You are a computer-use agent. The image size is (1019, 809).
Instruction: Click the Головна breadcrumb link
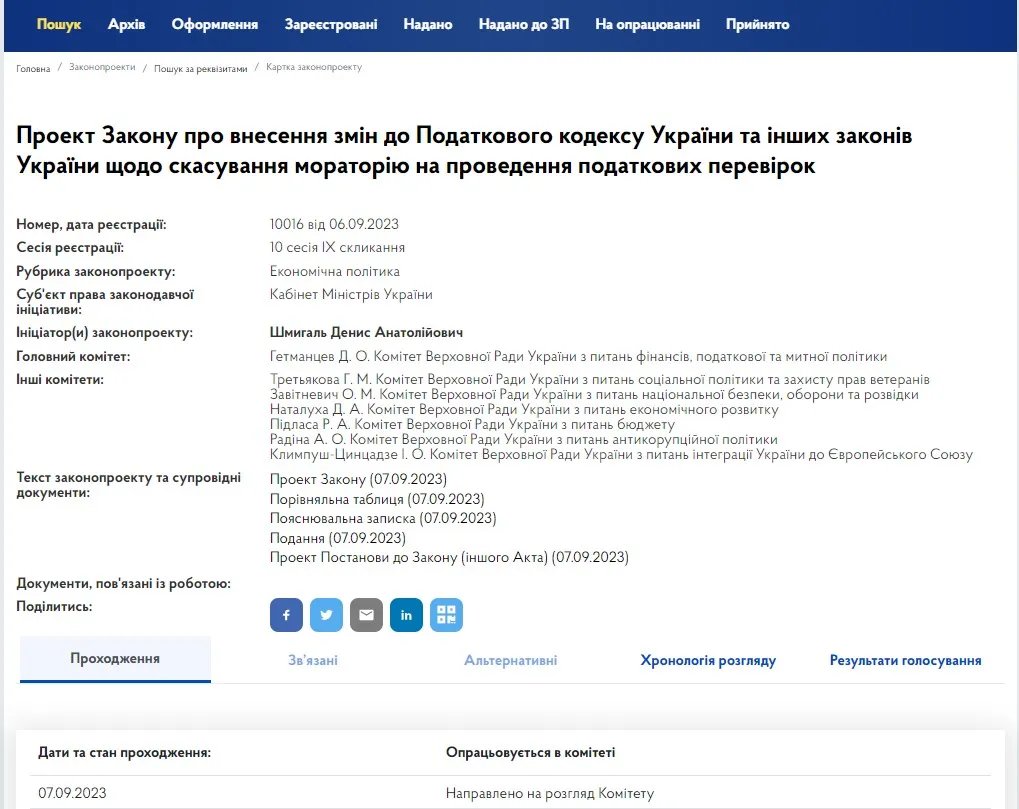[33, 69]
